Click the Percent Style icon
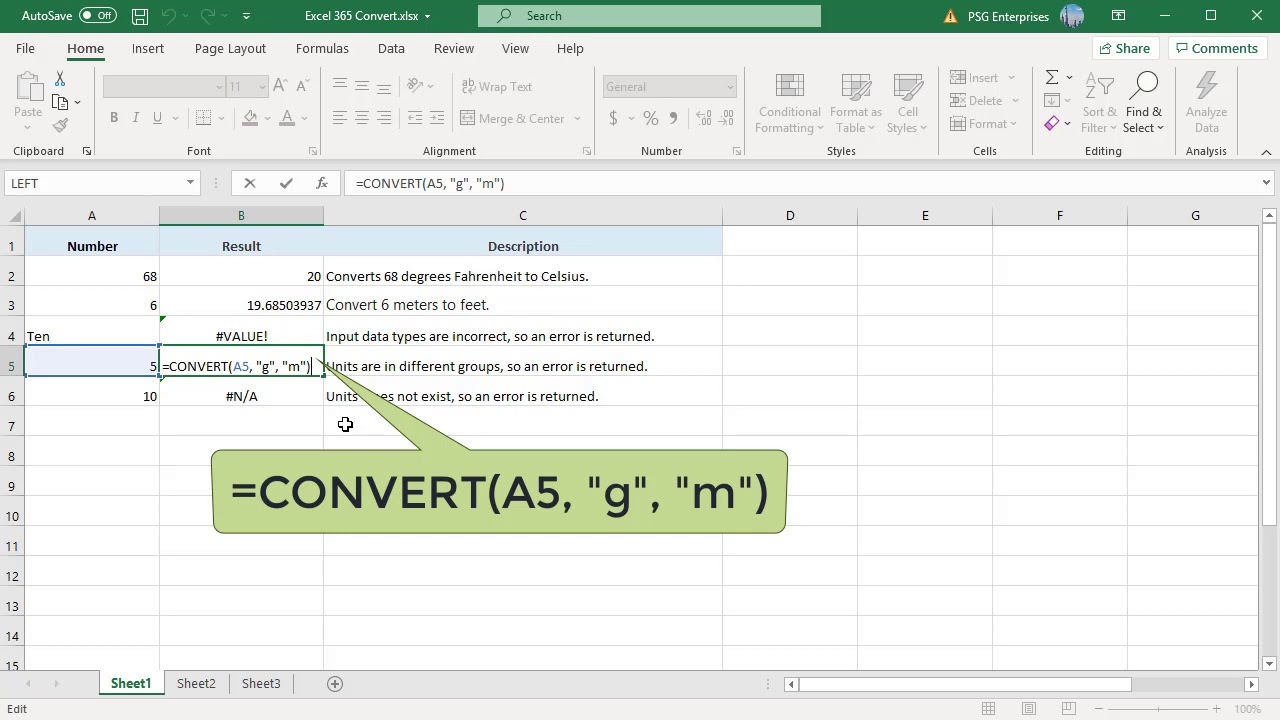The height and width of the screenshot is (720, 1280). [x=651, y=118]
